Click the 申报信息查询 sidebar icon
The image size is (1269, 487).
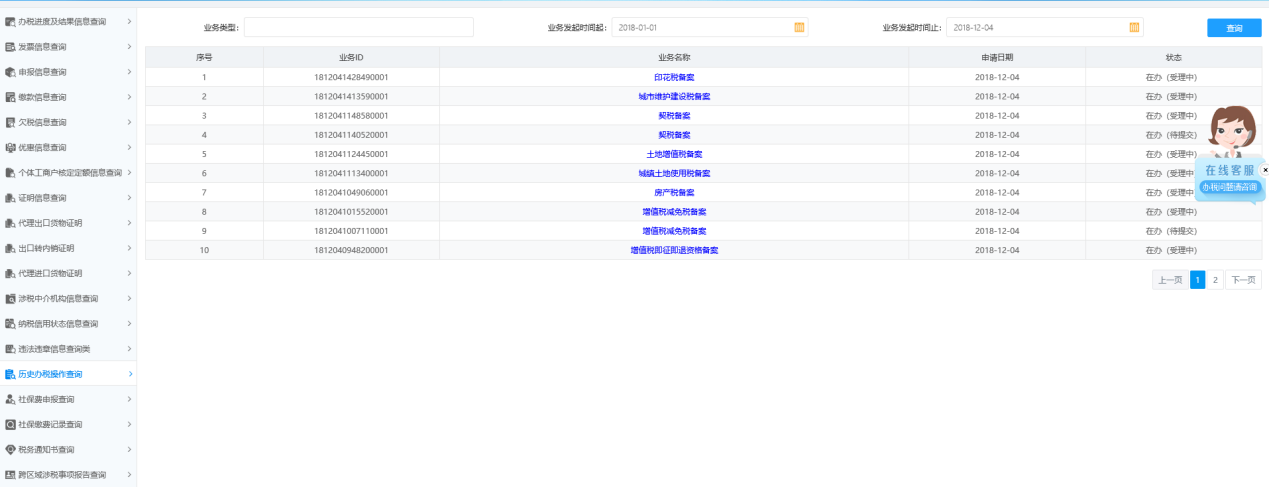pos(10,72)
